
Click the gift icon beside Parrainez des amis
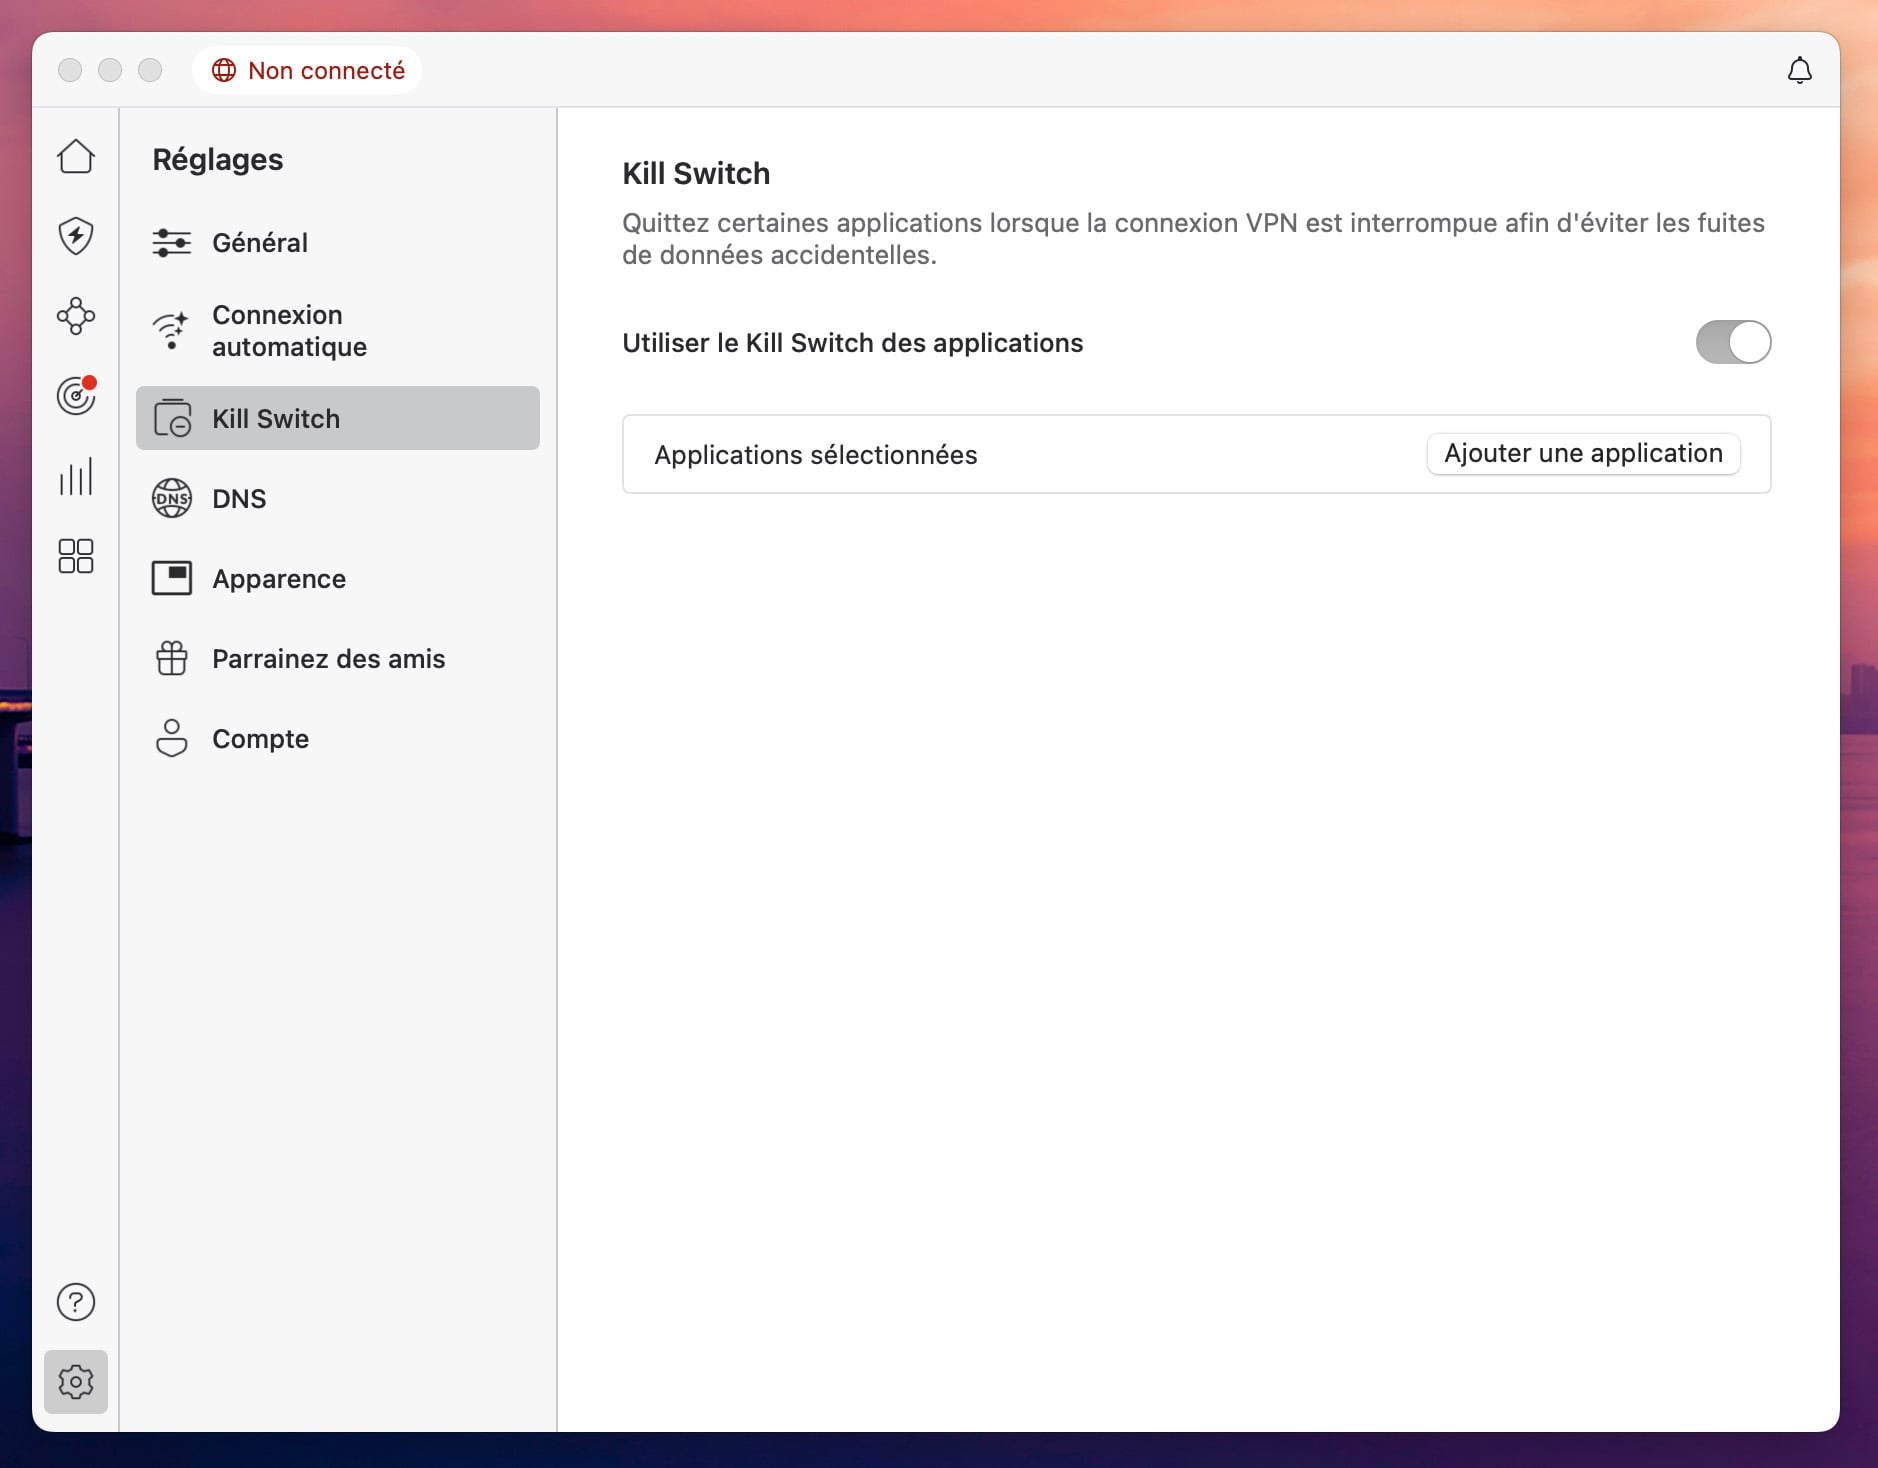pos(171,658)
